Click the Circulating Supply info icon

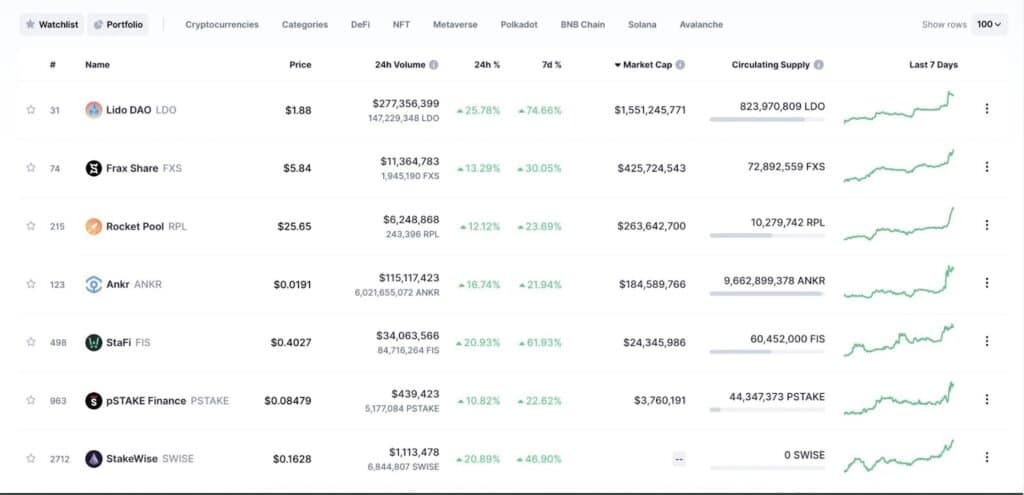818,65
